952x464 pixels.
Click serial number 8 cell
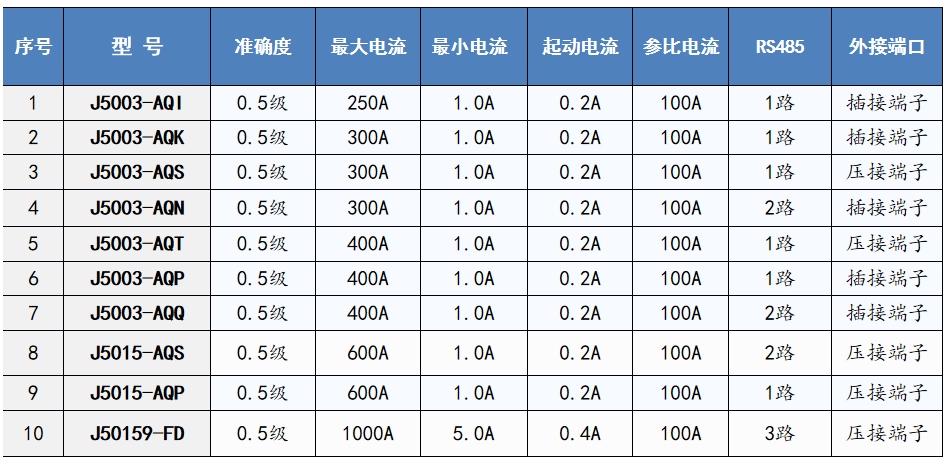click(x=33, y=353)
